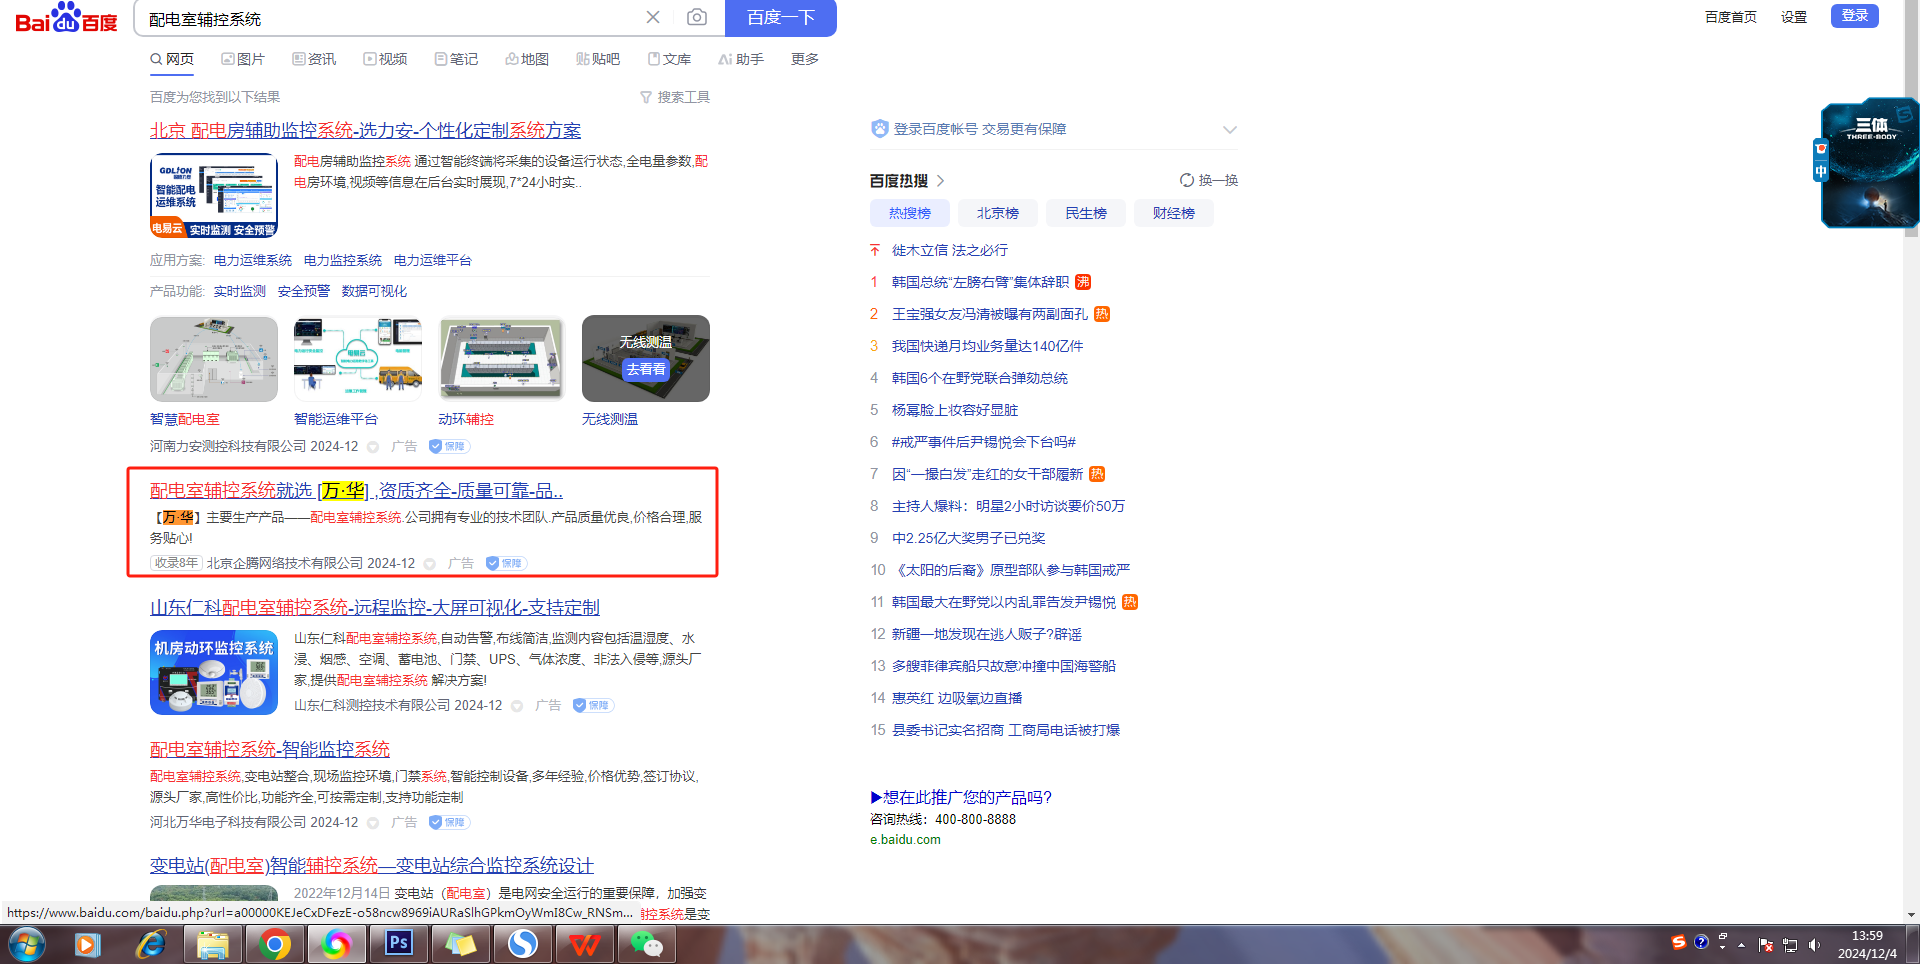Open the Action Center flag icon
Viewport: 1920px width, 964px height.
(1766, 945)
